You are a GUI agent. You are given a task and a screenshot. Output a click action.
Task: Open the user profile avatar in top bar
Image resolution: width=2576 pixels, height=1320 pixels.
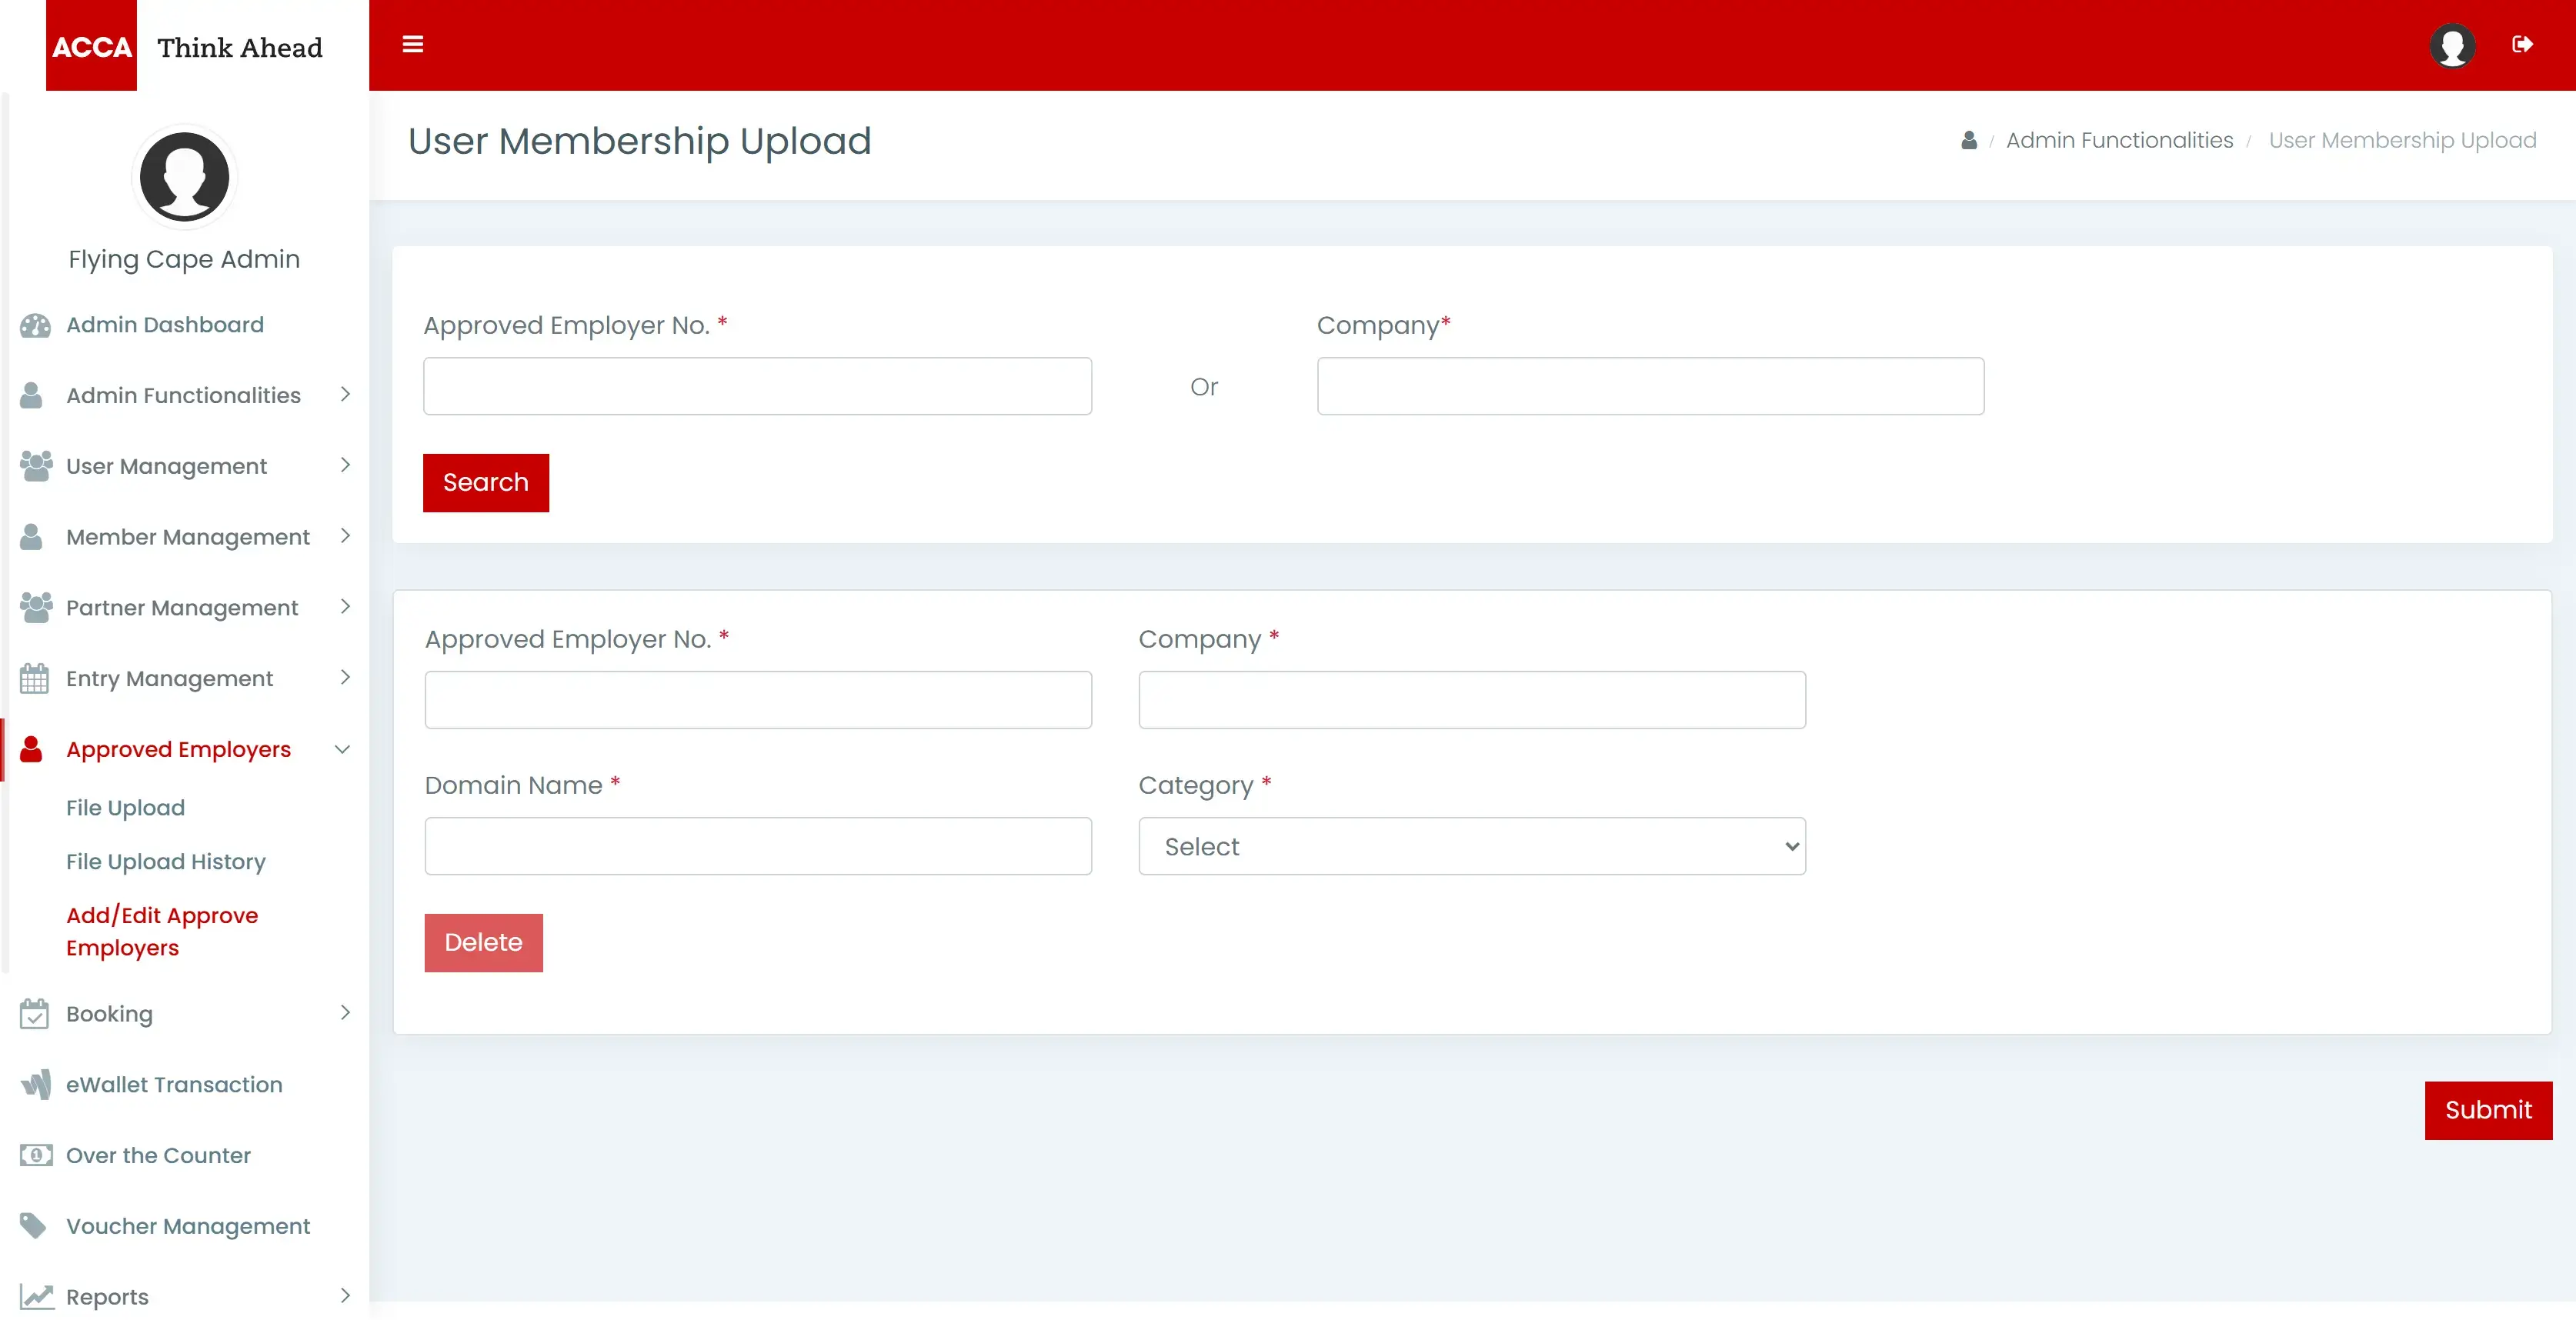2452,45
